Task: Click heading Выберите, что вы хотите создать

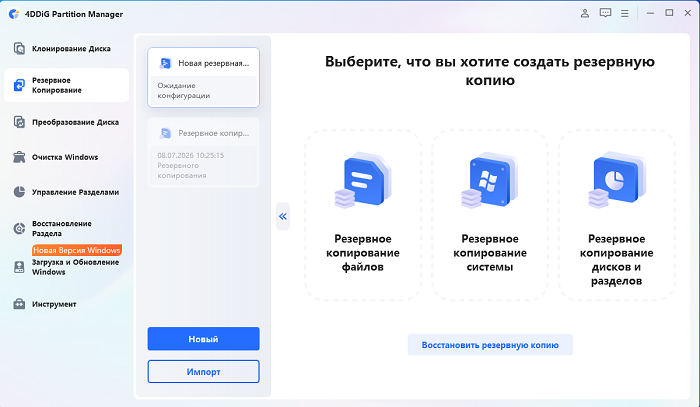Action: [490, 71]
